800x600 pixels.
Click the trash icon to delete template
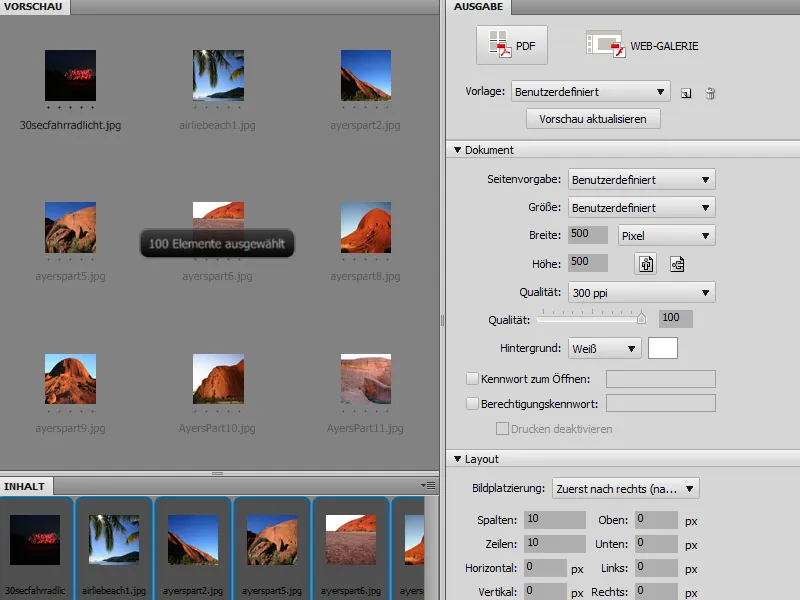[x=710, y=93]
